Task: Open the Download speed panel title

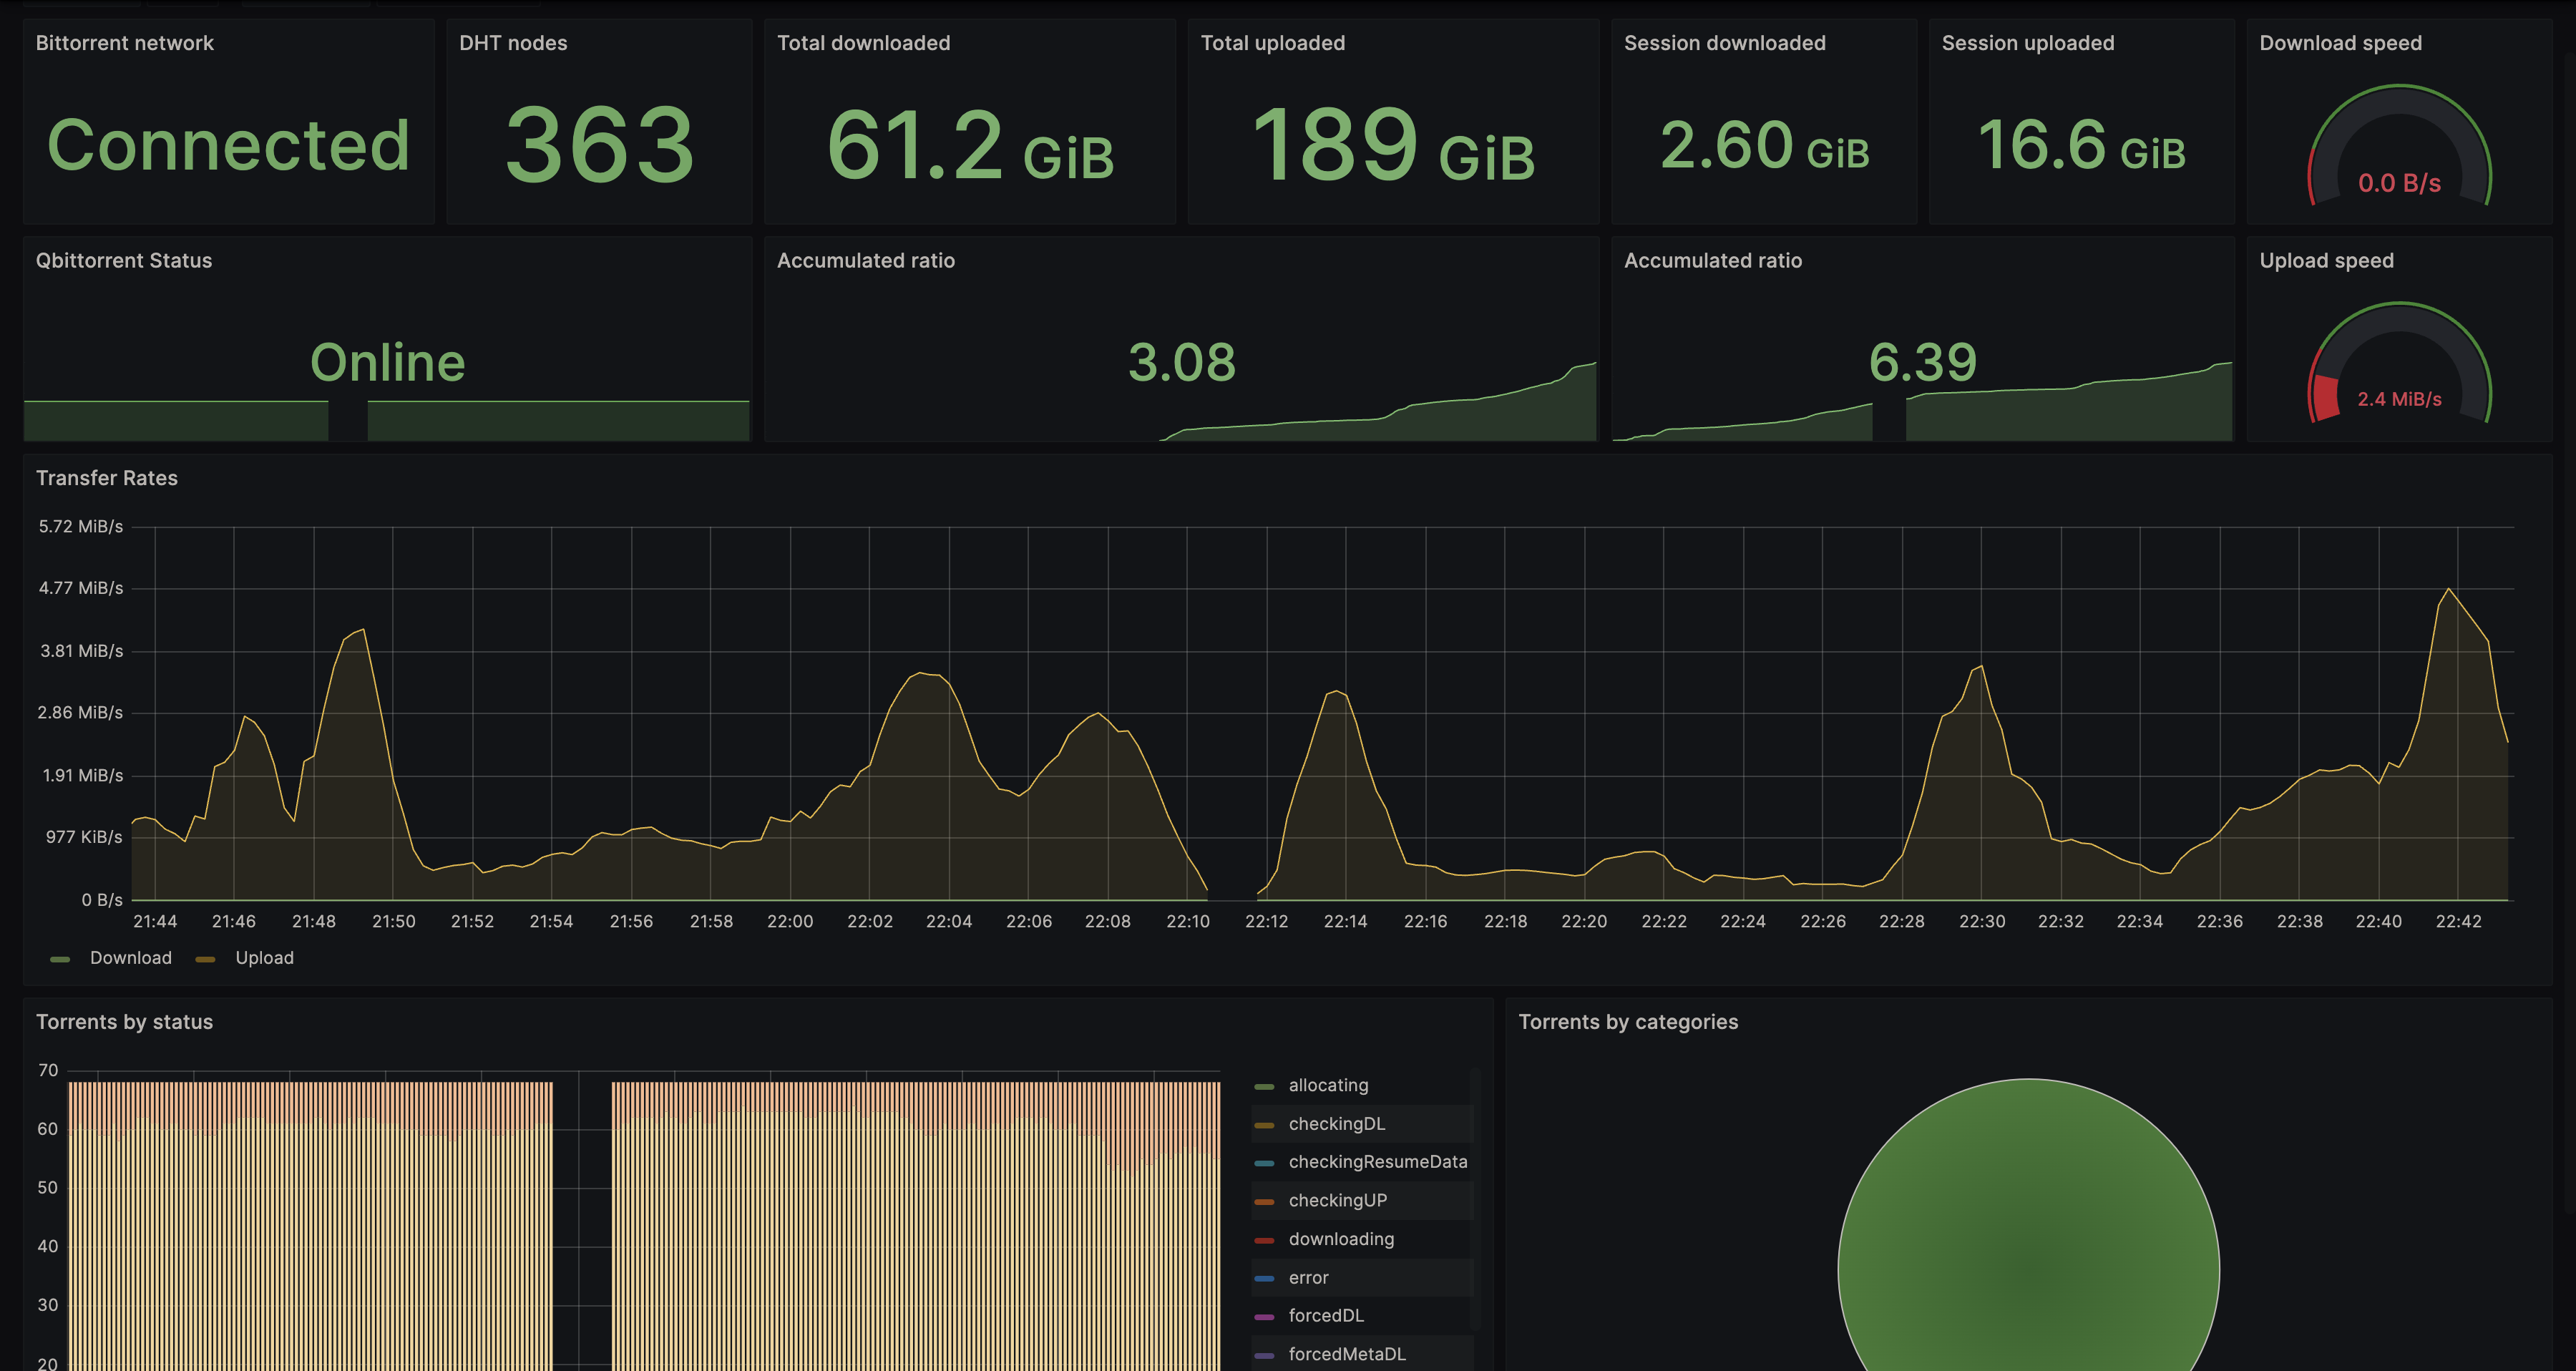Action: [x=2340, y=43]
